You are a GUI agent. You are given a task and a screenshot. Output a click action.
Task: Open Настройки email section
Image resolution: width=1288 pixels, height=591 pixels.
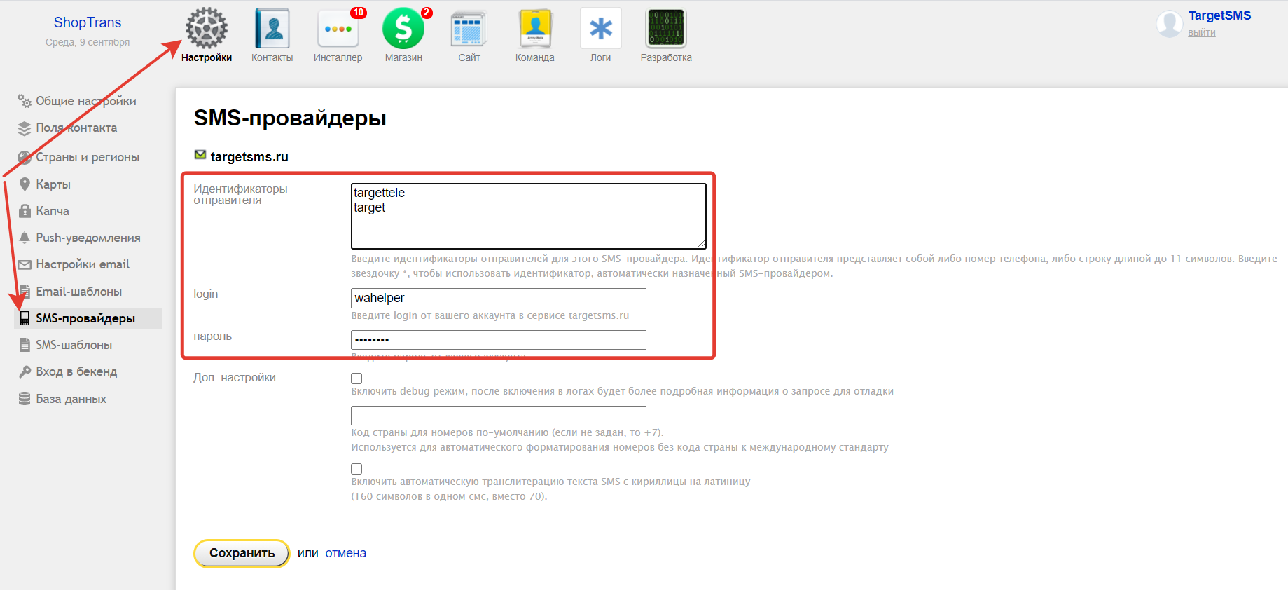pyautogui.click(x=83, y=265)
